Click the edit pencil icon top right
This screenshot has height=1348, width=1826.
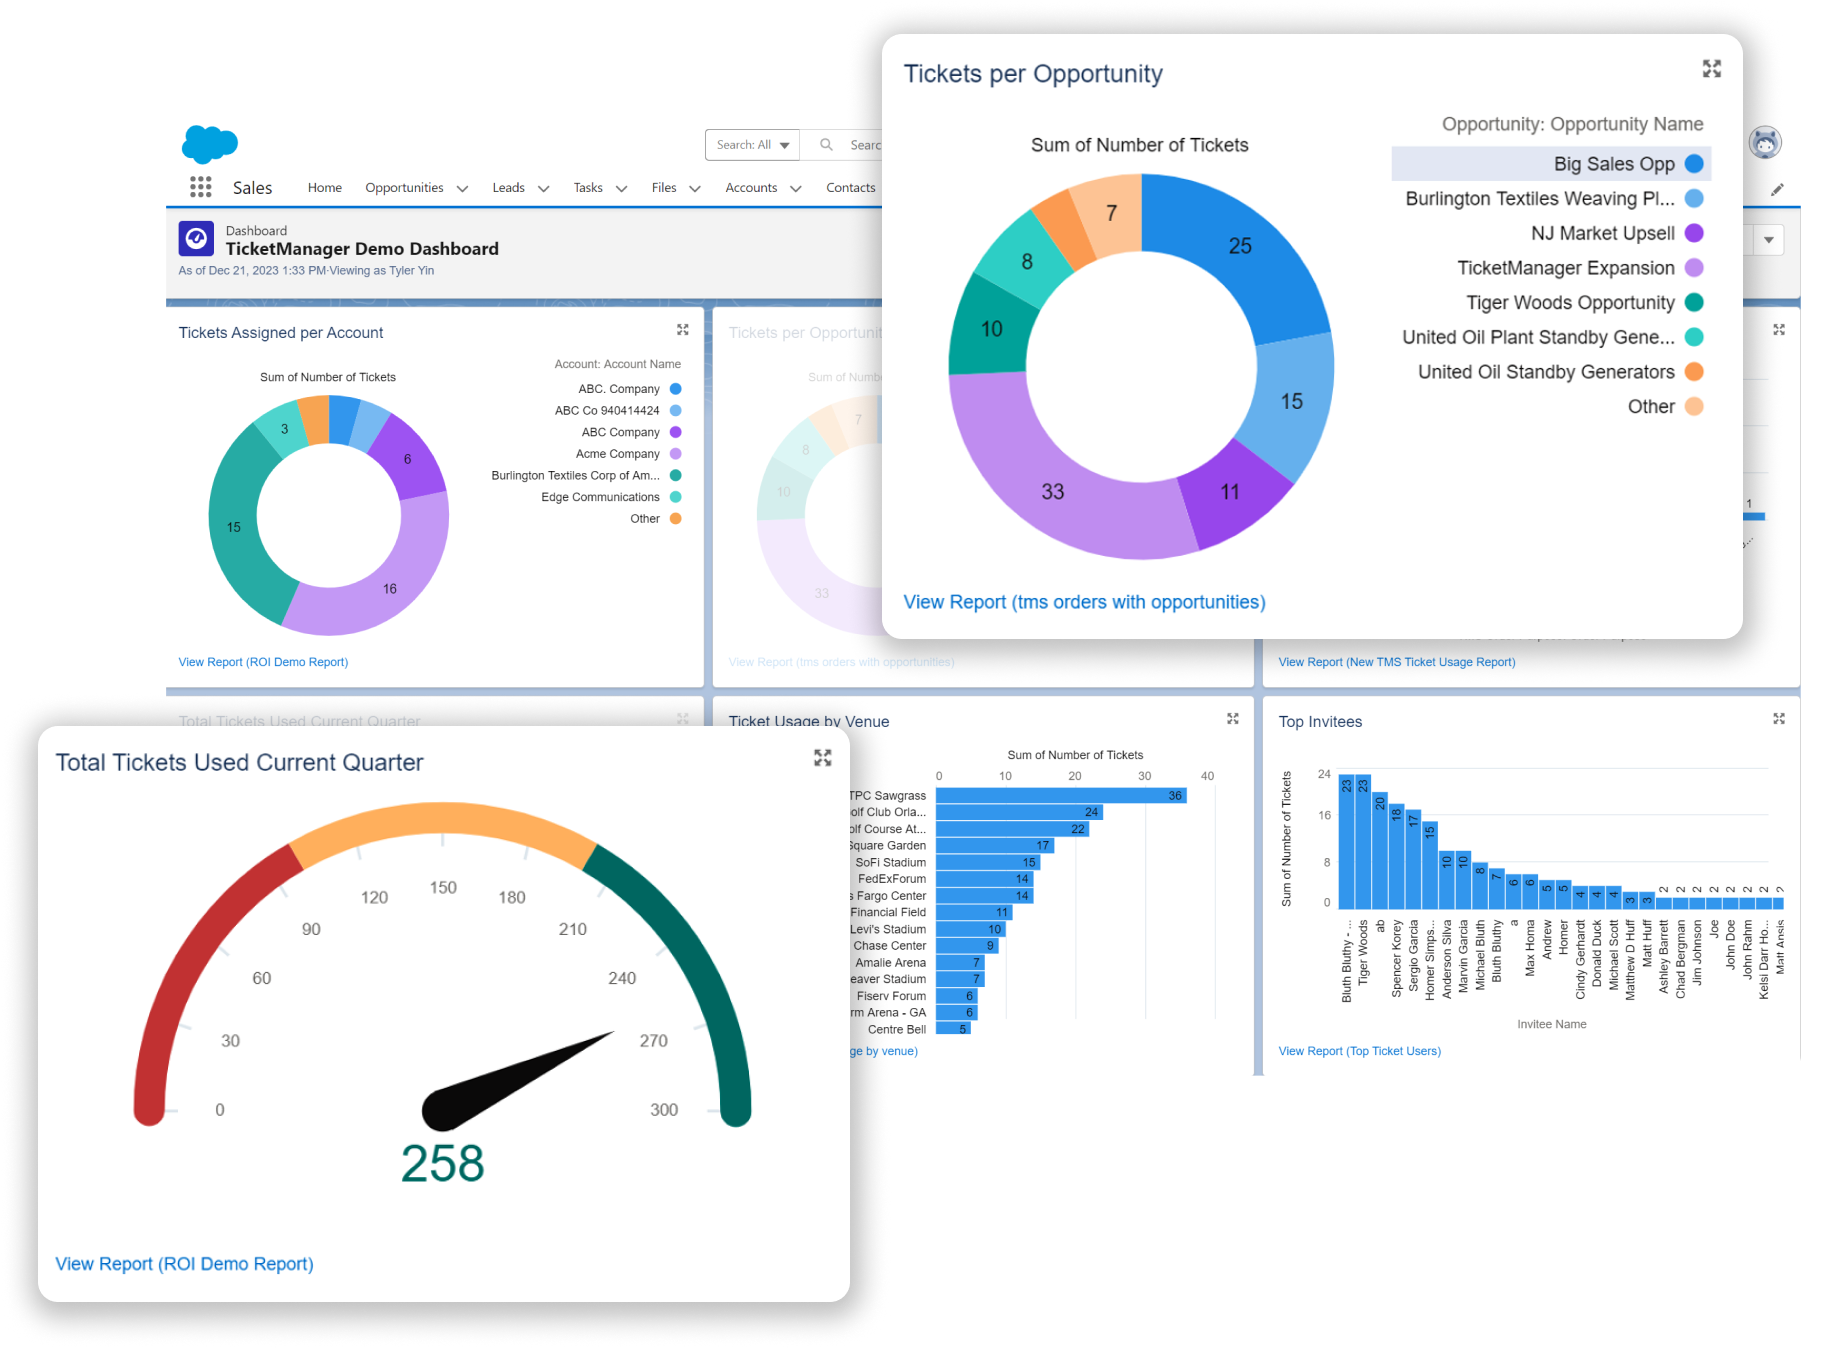click(1778, 188)
